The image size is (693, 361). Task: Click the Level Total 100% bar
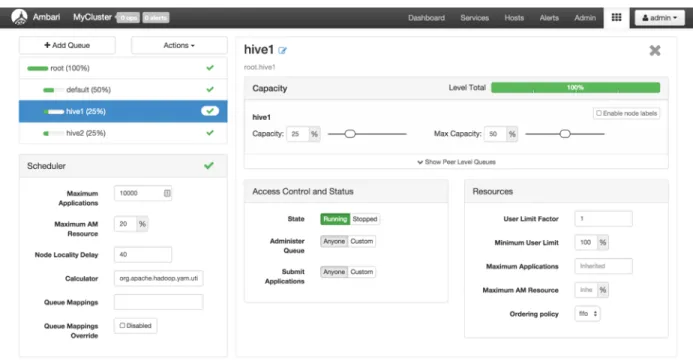coord(575,87)
